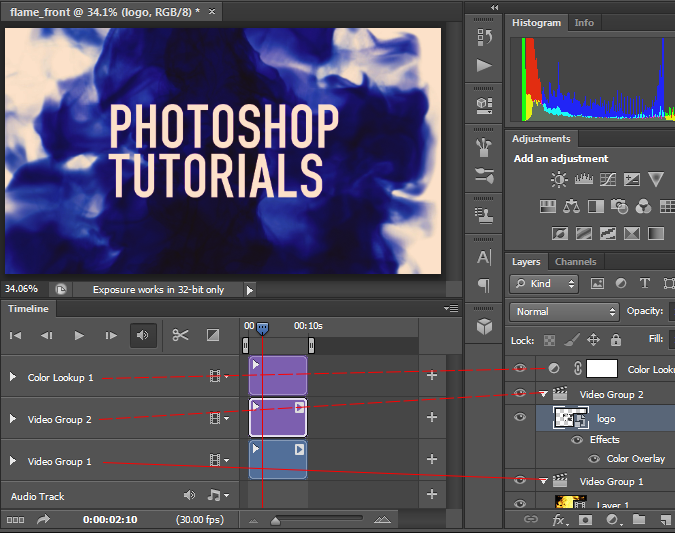The image size is (675, 533).
Task: Open the Kind layer filter dropdown
Action: click(543, 284)
